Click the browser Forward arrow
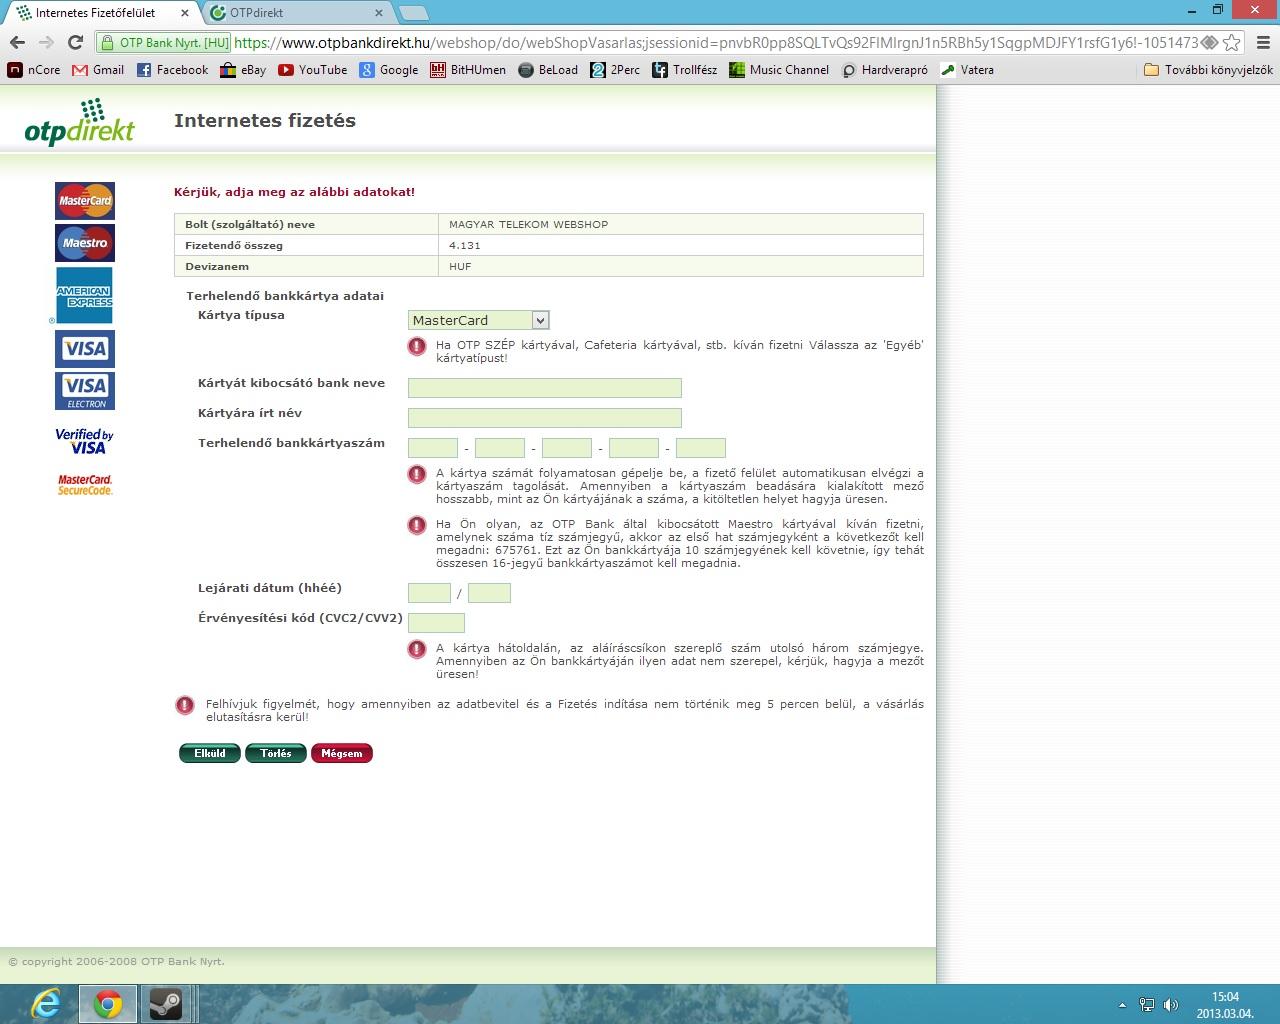Viewport: 1280px width, 1024px height. (46, 42)
